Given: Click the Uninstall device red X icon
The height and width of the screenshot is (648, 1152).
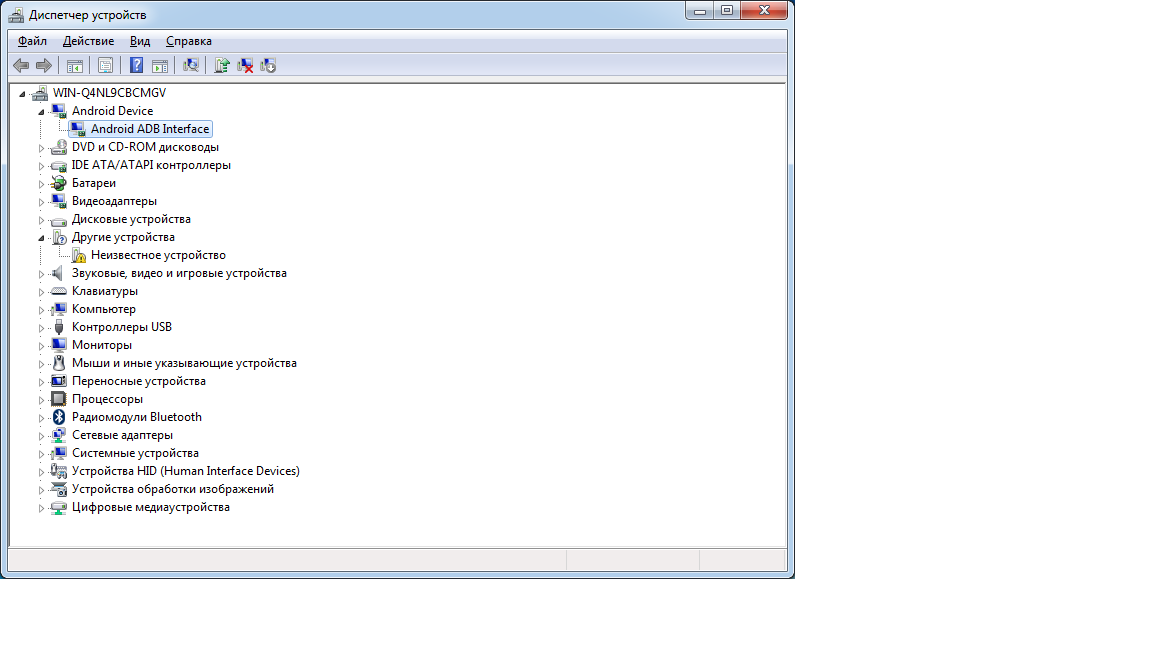Looking at the screenshot, I should [245, 65].
